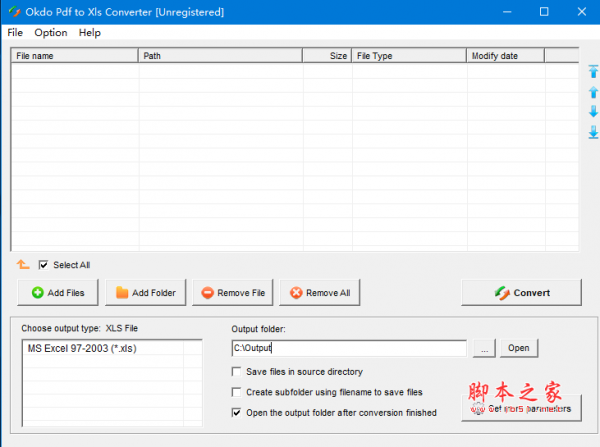Click the Okdo app icon in title bar
The image size is (600, 447).
coord(14,12)
